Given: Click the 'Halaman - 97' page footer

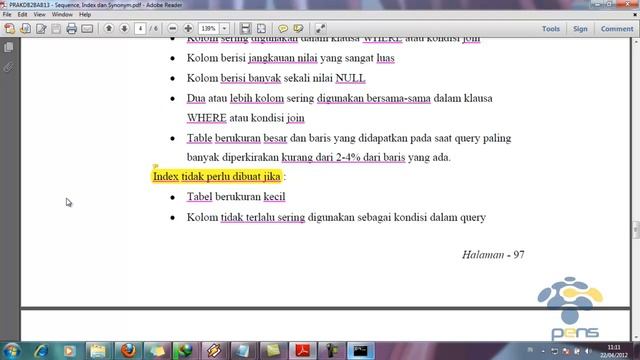Looking at the screenshot, I should tap(493, 255).
